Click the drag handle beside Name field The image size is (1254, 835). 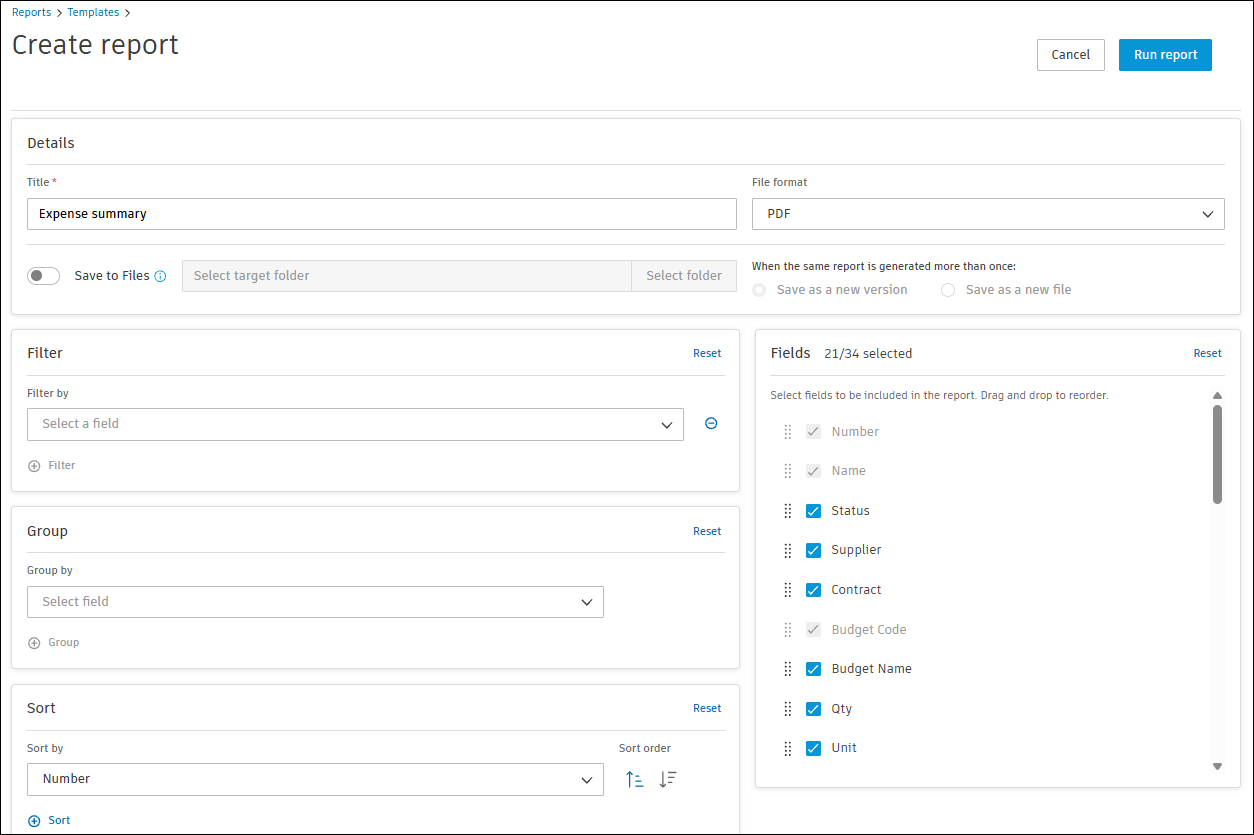tap(787, 471)
